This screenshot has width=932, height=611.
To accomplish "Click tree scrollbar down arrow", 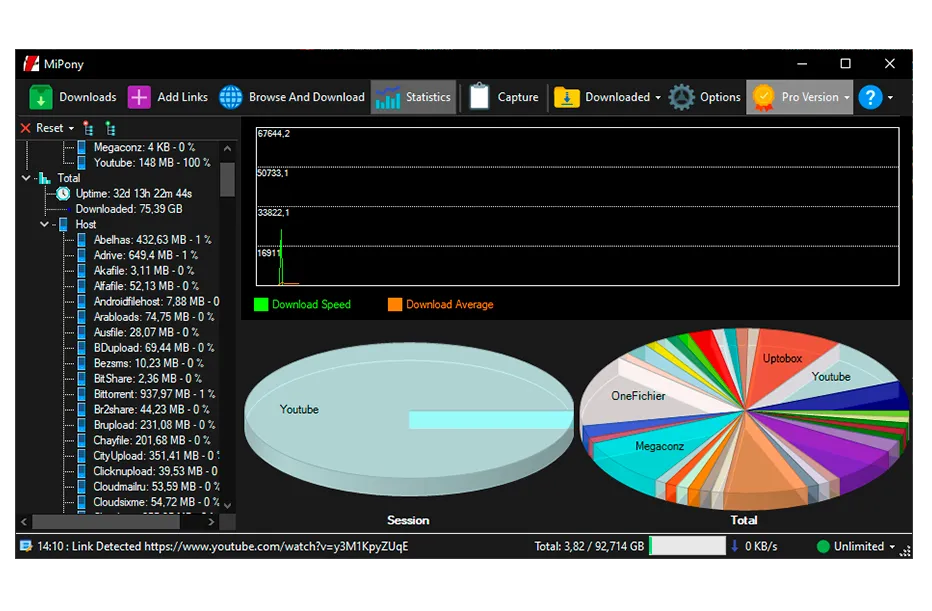I will tap(228, 505).
